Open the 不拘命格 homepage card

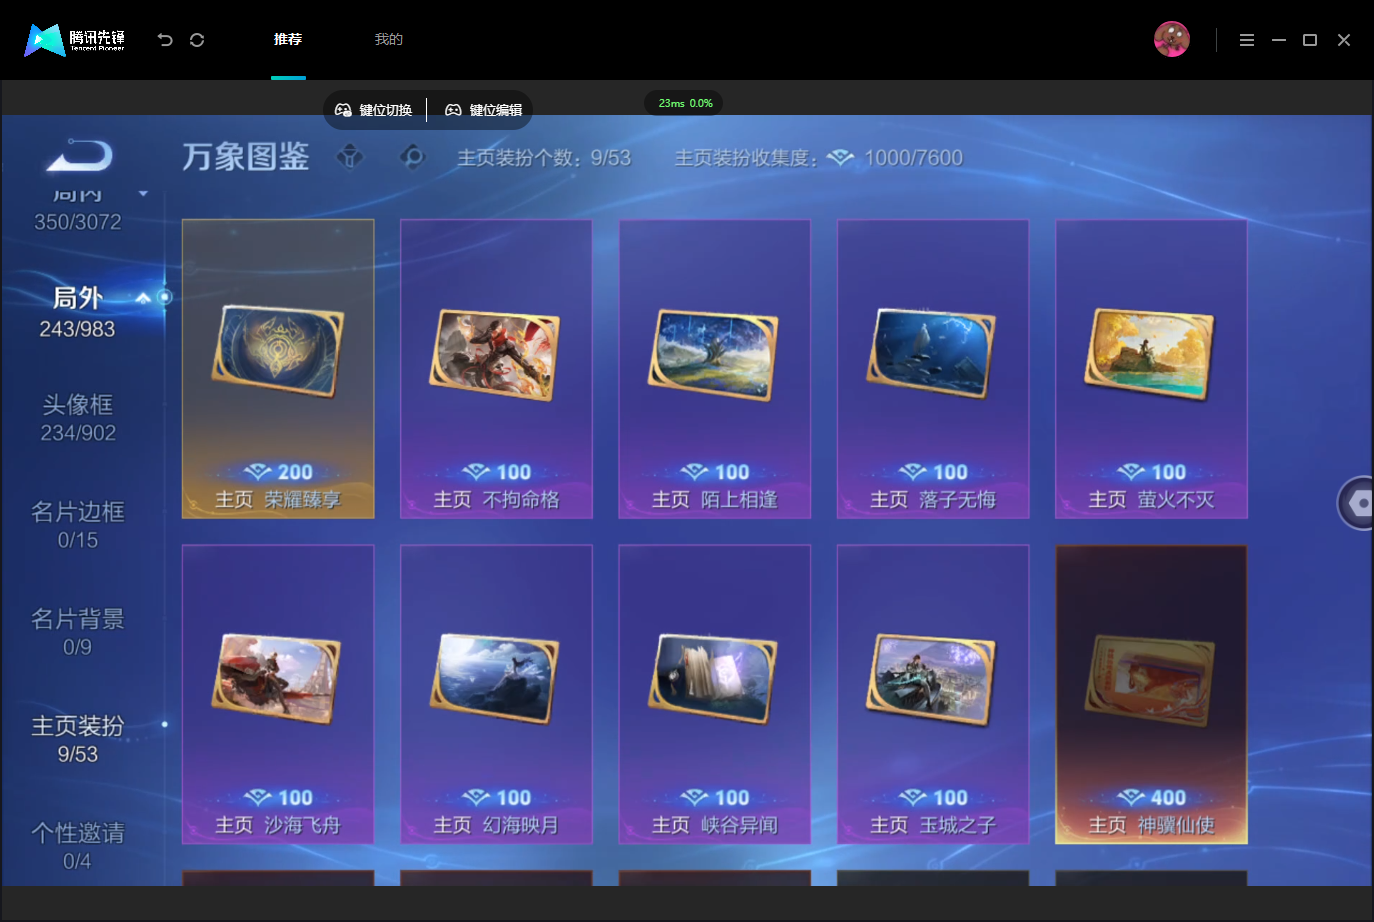pos(496,369)
